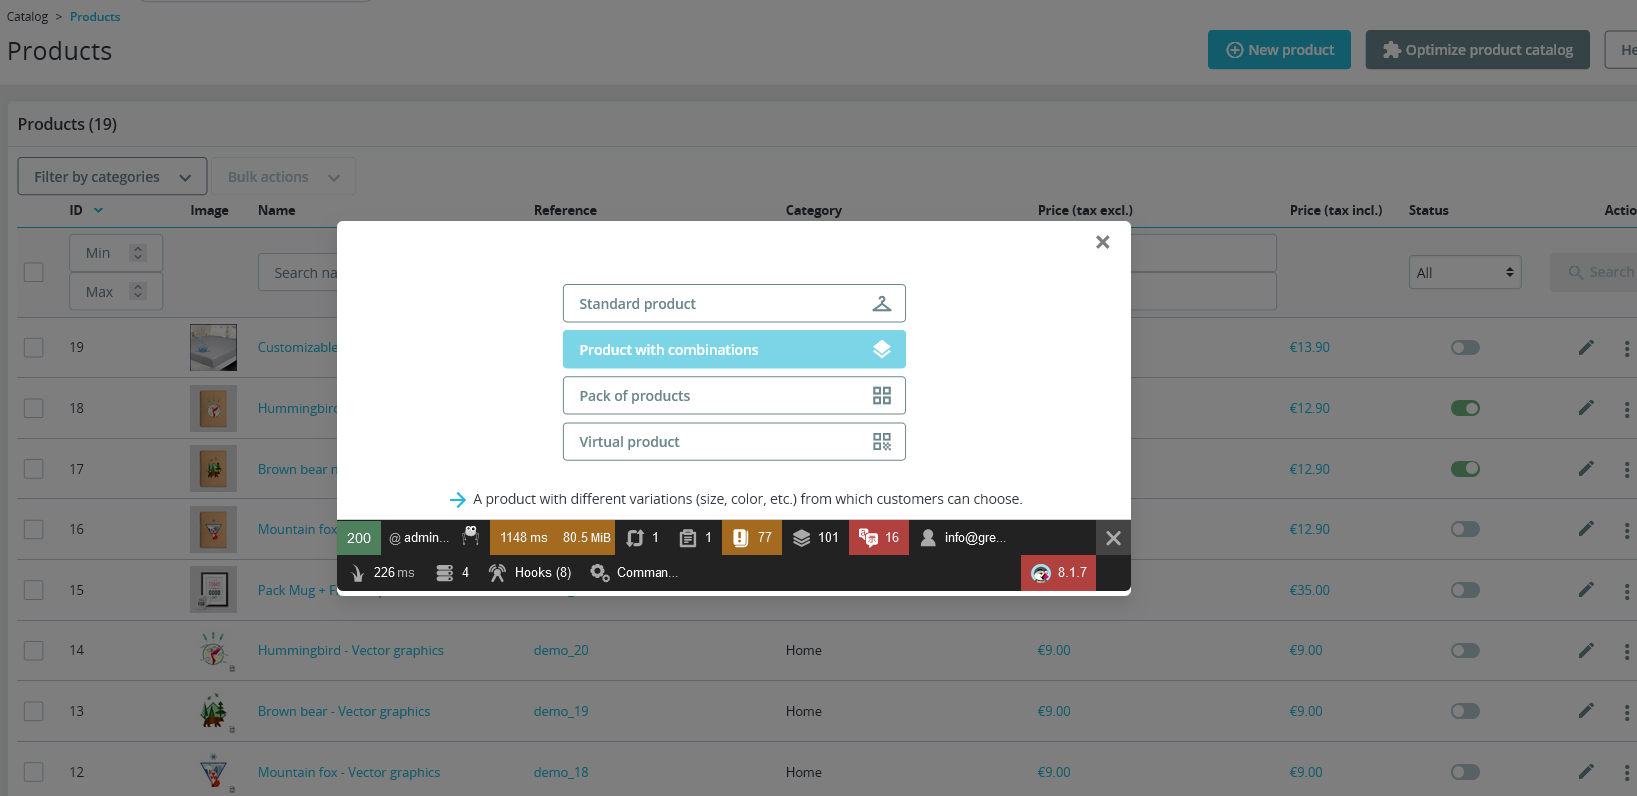Screen dimensions: 1637x796
Task: Disable the status switch for product 17
Action: (x=1465, y=469)
